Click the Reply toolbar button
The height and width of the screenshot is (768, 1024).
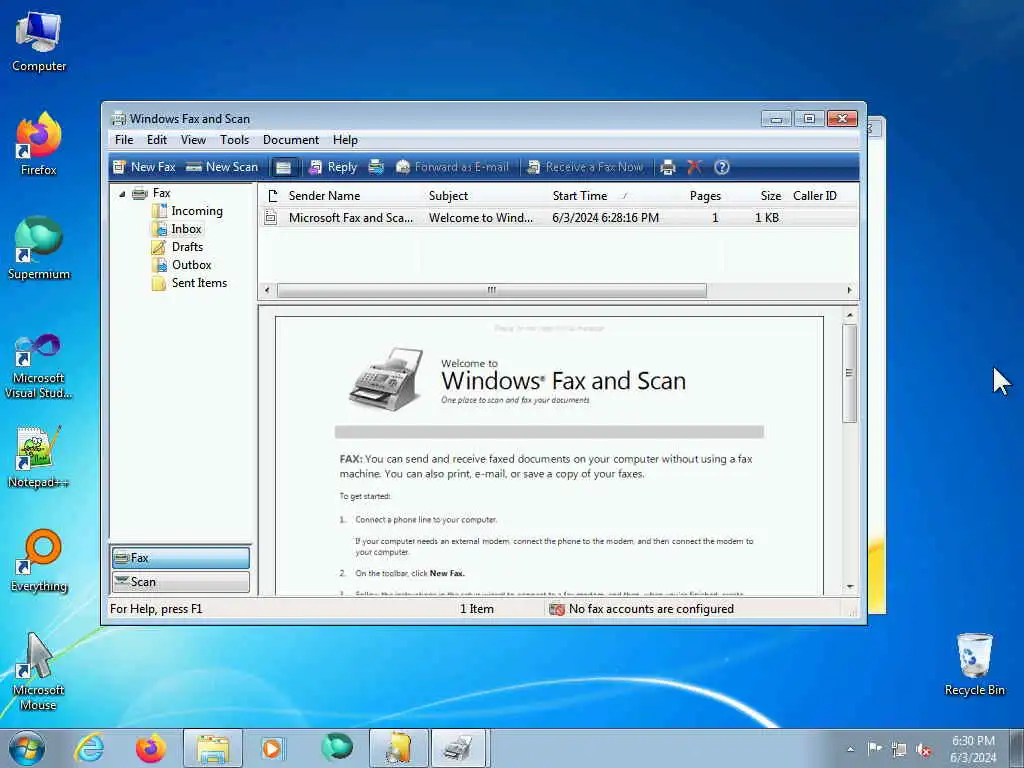pyautogui.click(x=333, y=167)
